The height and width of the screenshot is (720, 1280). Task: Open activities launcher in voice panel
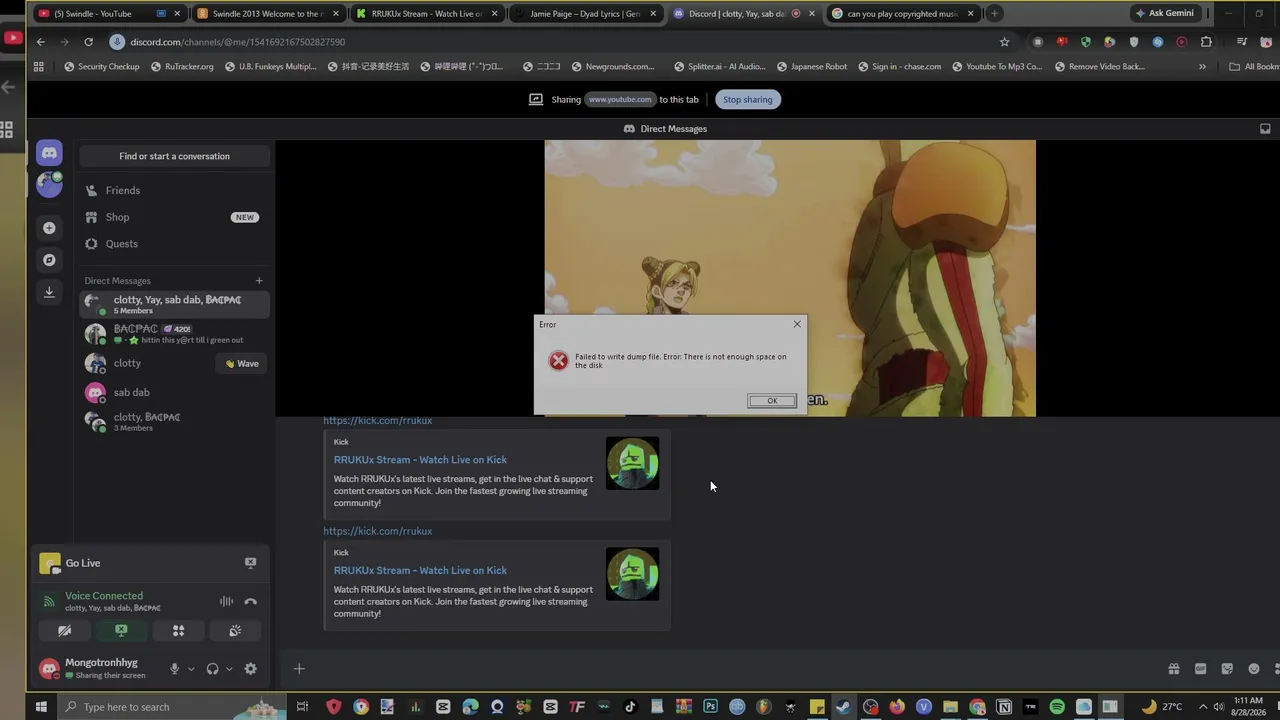pyautogui.click(x=178, y=631)
